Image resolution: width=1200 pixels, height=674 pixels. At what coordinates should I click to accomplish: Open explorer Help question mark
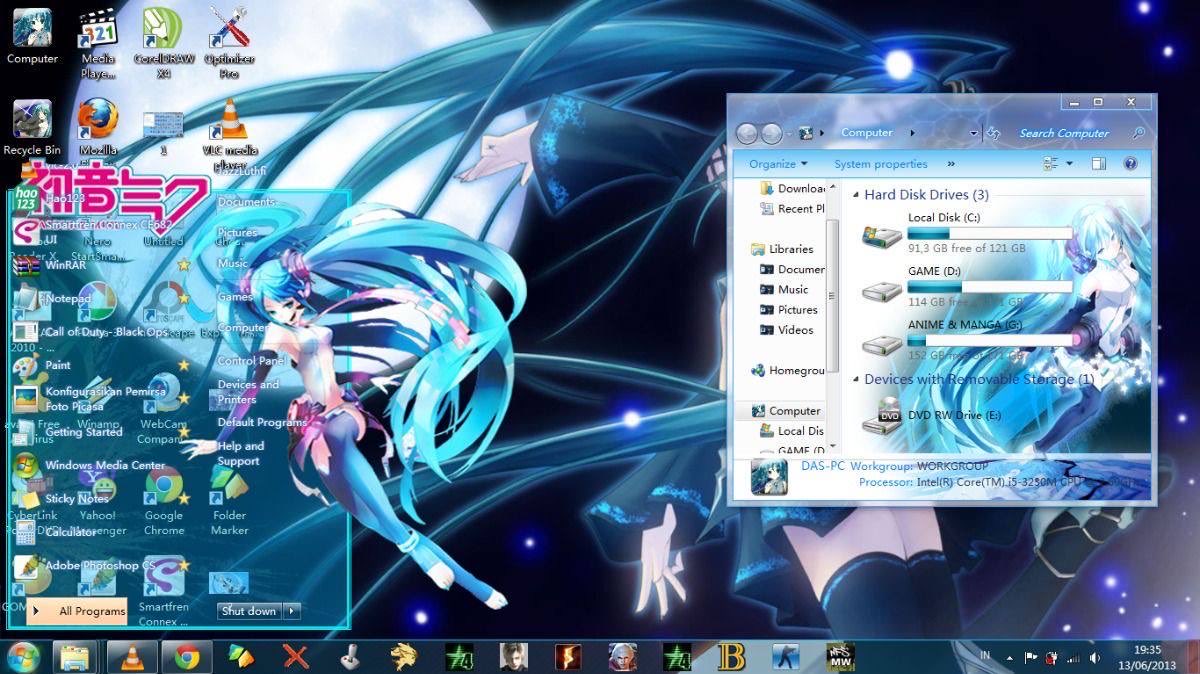pos(1131,164)
